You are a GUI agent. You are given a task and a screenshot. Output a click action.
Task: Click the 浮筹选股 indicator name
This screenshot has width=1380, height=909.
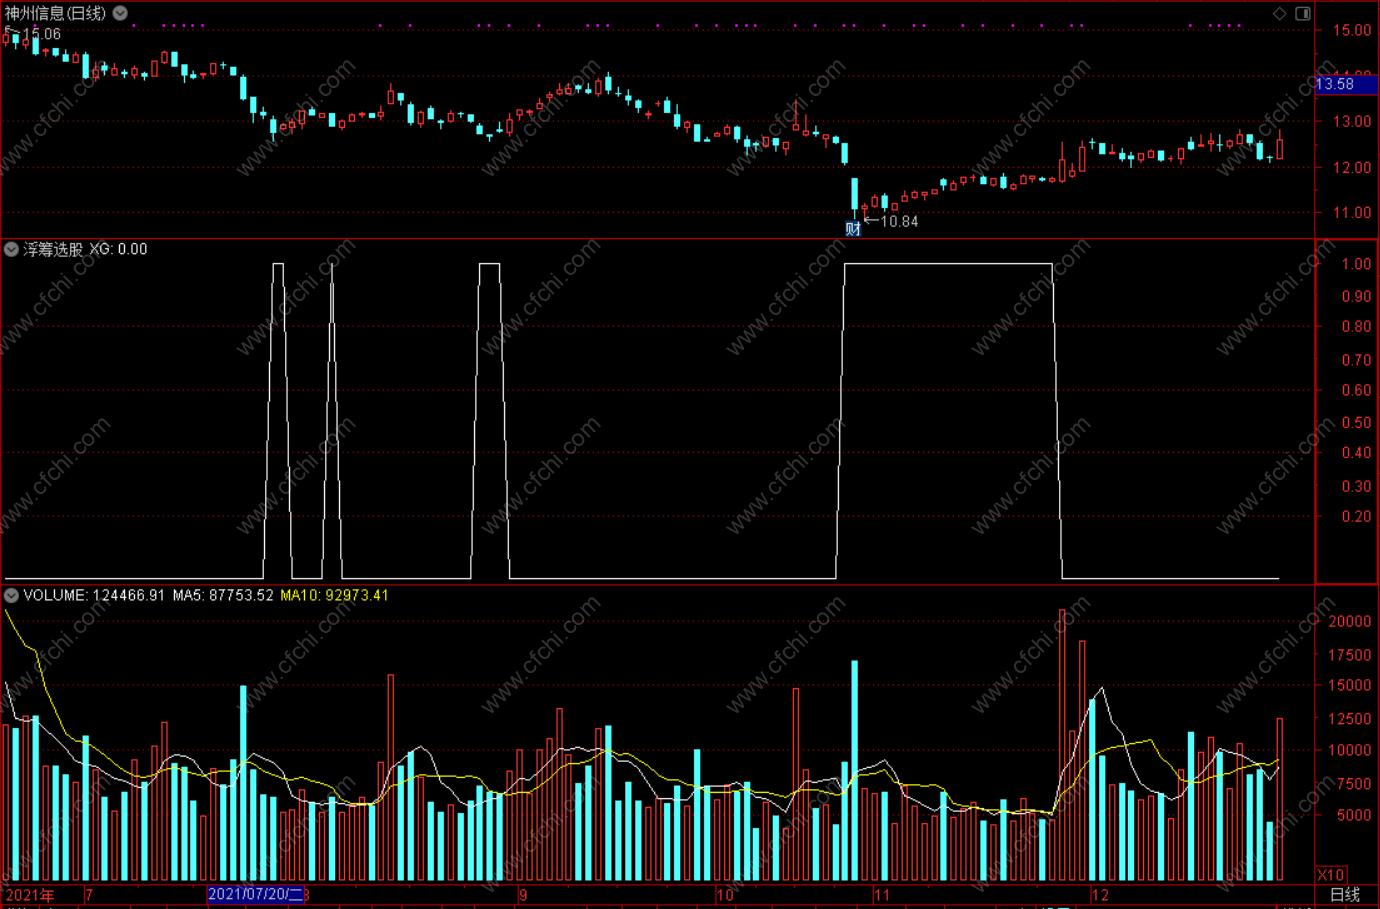[53, 249]
